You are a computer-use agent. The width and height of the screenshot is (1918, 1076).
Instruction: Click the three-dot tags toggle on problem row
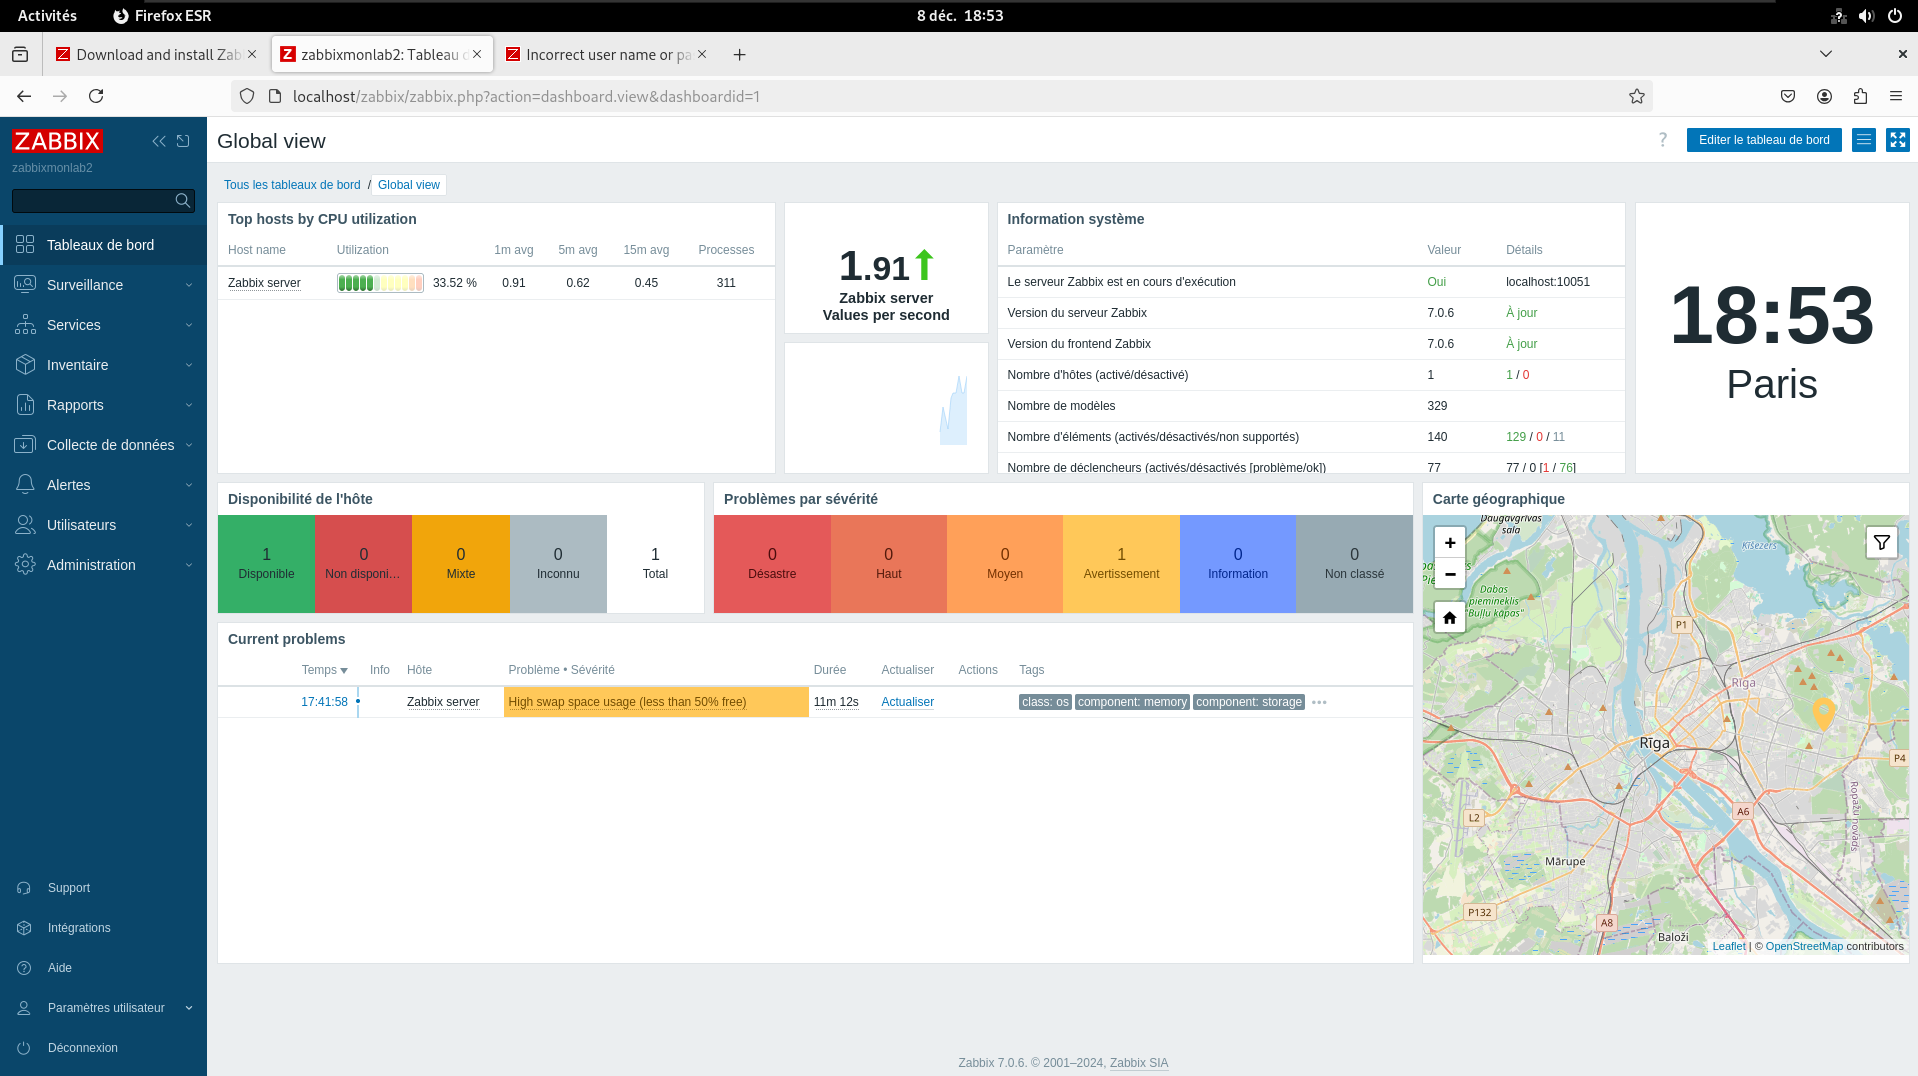[1318, 702]
